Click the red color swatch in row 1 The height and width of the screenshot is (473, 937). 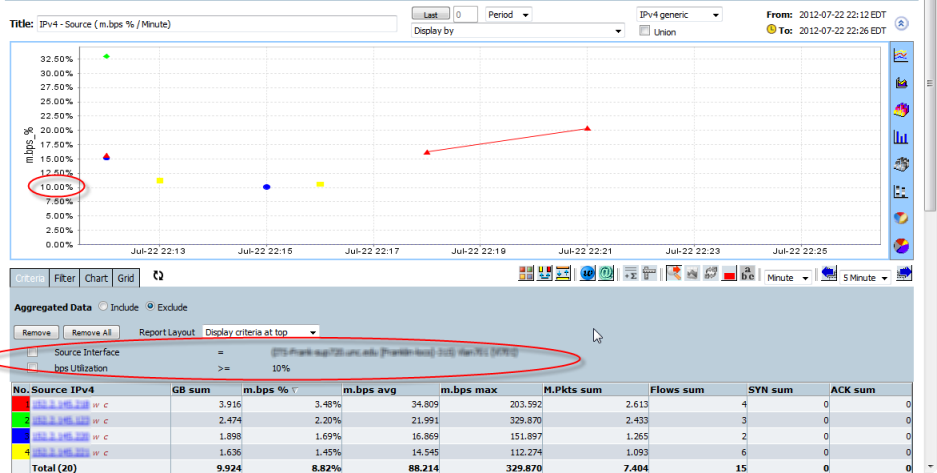click(20, 404)
